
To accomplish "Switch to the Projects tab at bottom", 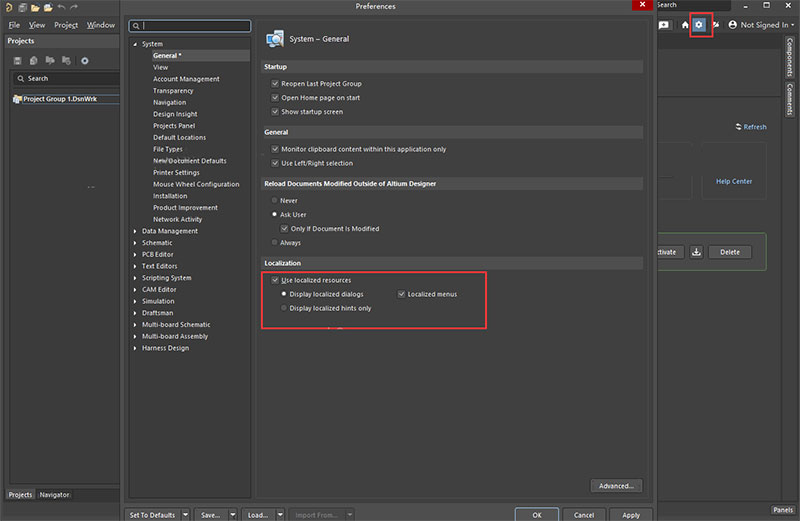I will [x=20, y=494].
